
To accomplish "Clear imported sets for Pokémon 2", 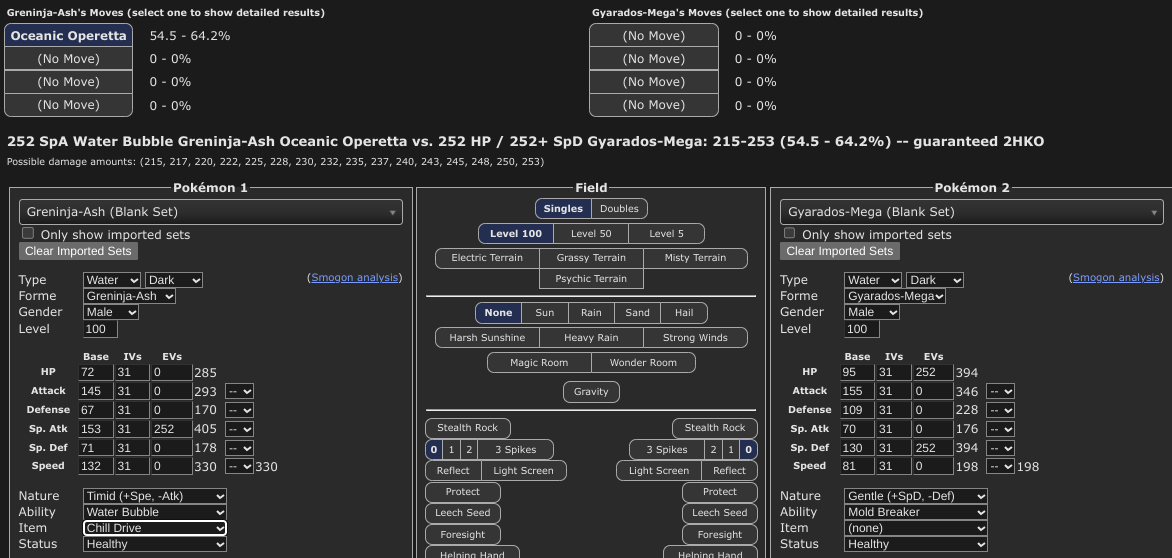I will (x=839, y=251).
